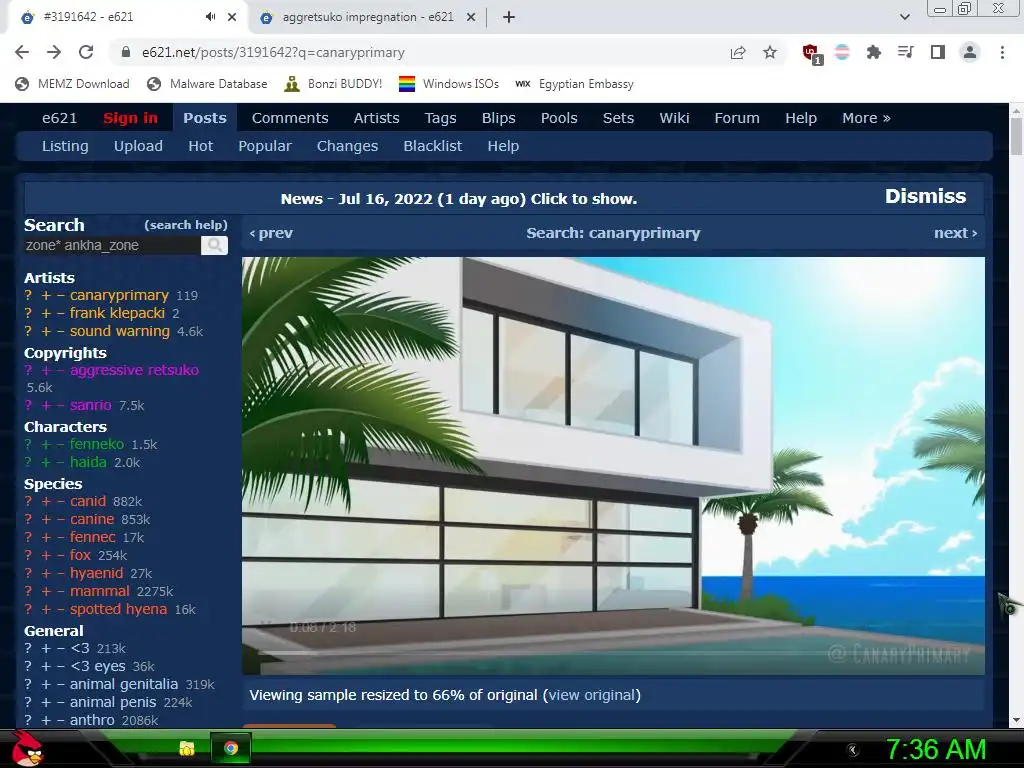1024x768 pixels.
Task: Open the fenneko character tag
Action: pyautogui.click(x=97, y=445)
